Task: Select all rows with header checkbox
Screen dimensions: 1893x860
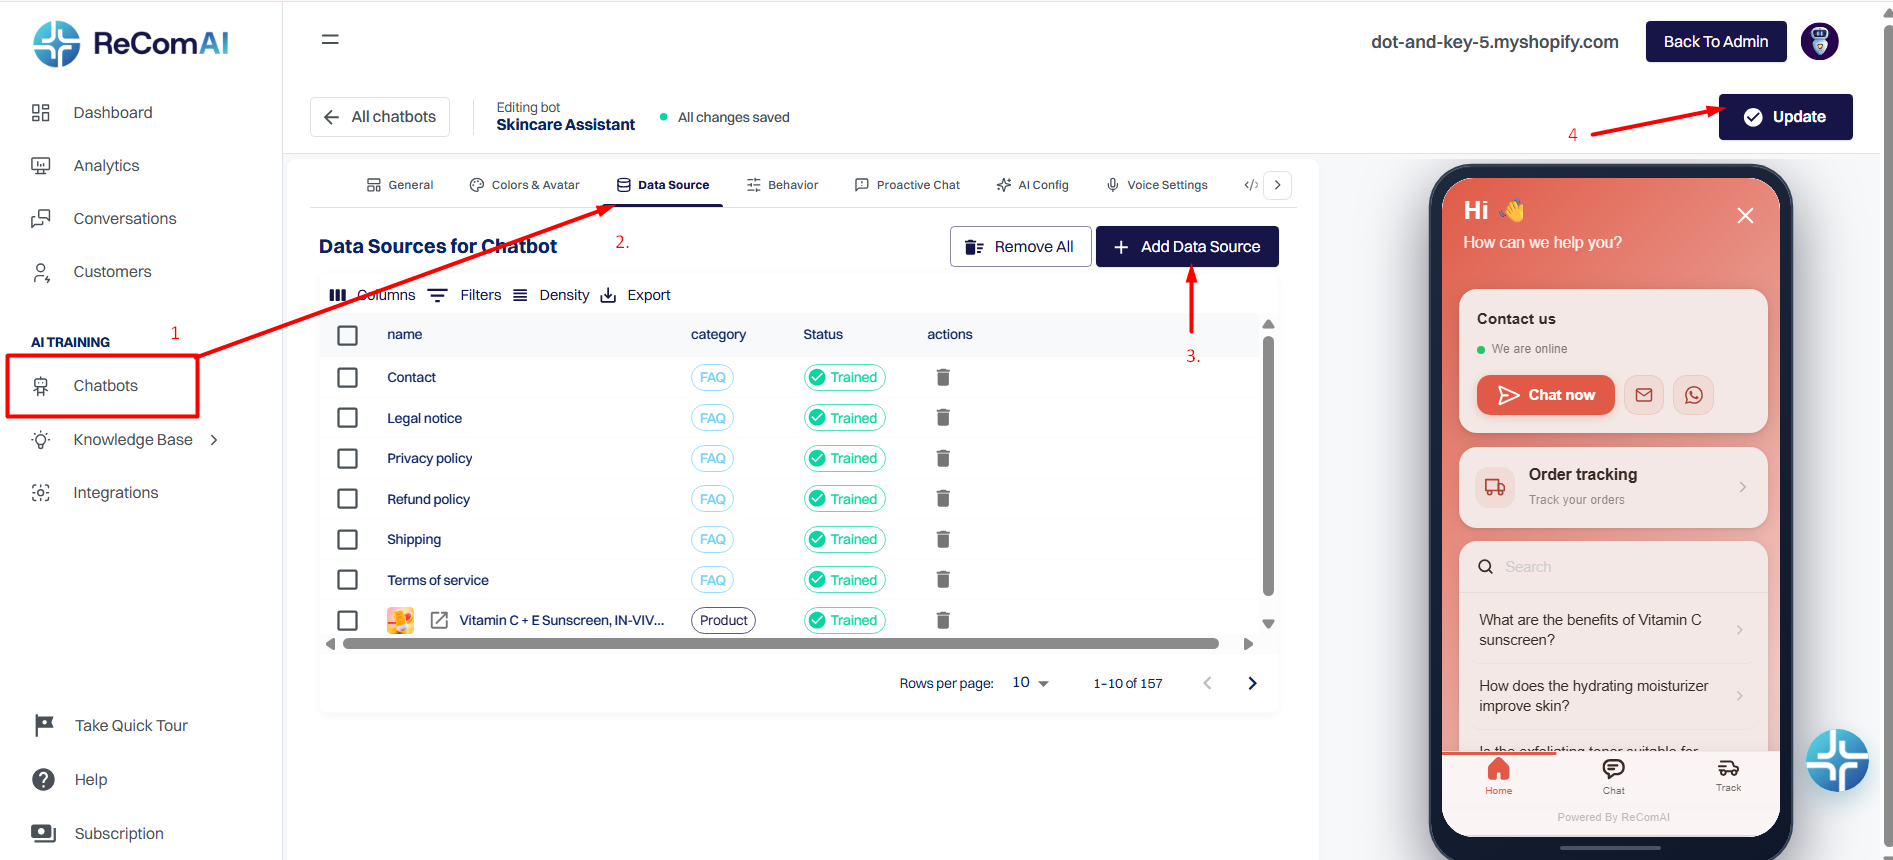Action: point(347,335)
